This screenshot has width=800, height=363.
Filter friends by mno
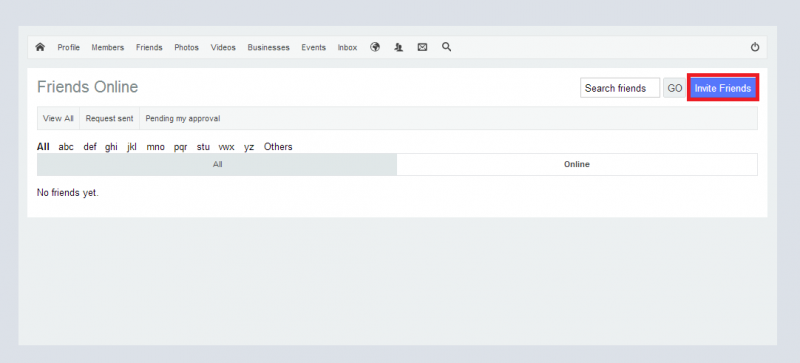point(155,147)
